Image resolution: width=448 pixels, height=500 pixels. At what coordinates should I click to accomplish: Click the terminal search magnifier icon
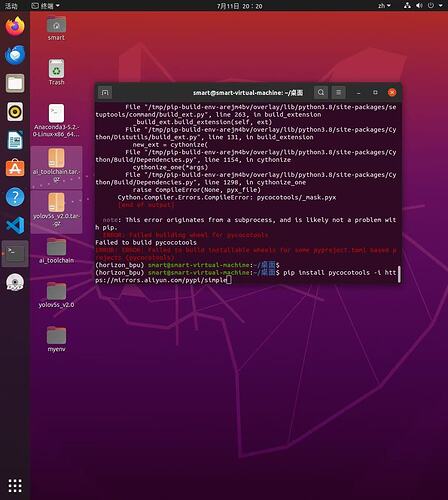[x=321, y=92]
